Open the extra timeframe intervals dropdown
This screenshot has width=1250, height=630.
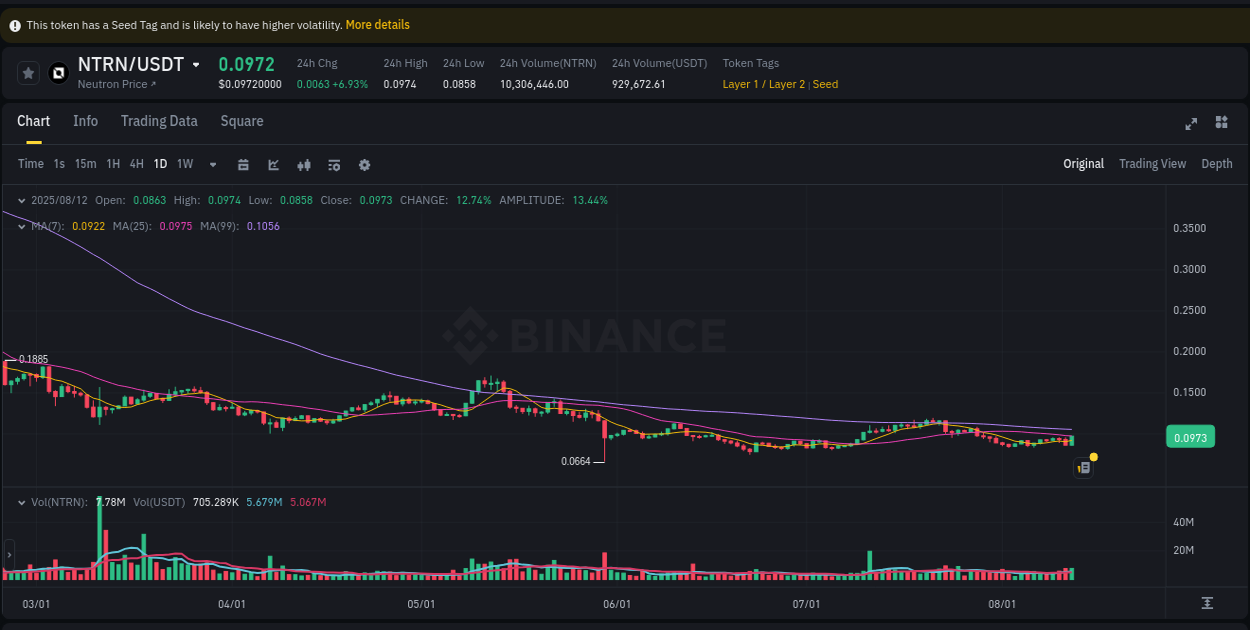212,164
